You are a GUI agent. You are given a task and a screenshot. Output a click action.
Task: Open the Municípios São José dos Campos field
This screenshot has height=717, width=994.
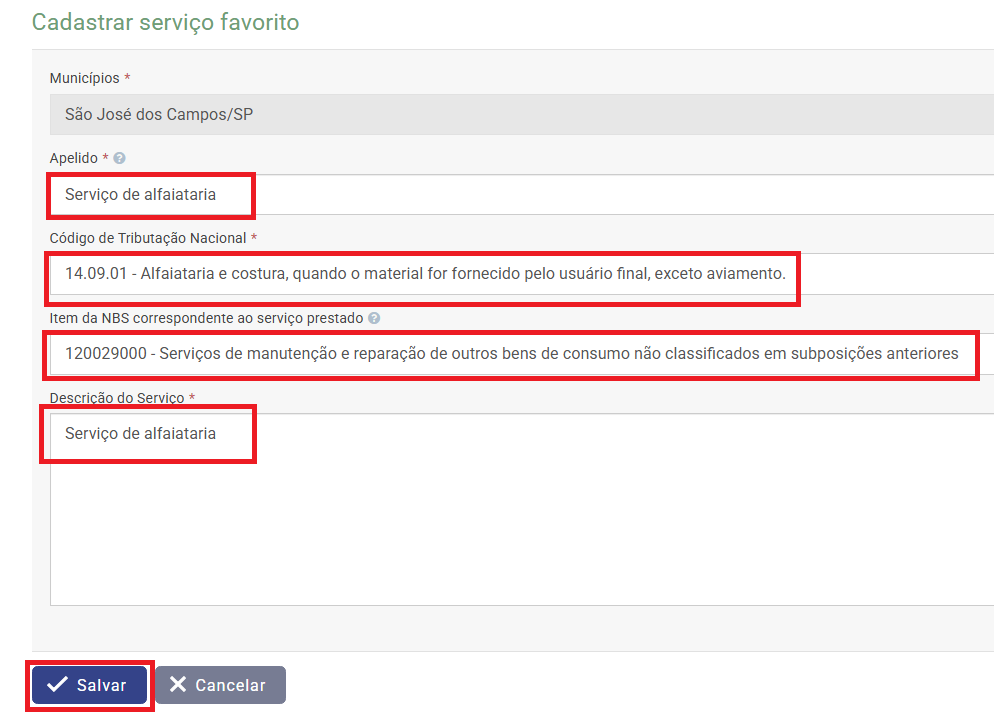(x=520, y=115)
